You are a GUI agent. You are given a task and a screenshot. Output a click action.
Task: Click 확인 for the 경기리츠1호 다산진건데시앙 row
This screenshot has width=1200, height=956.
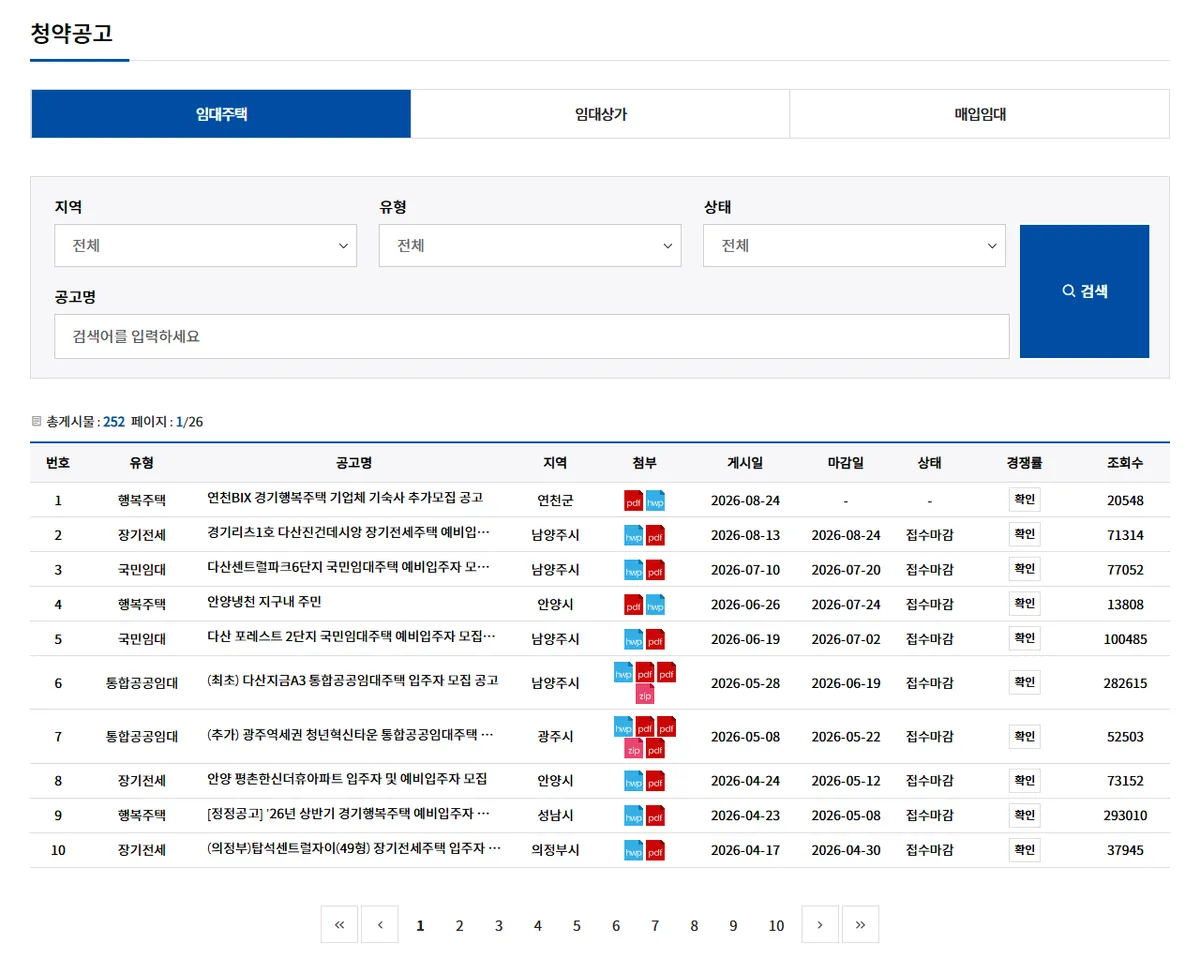pos(1024,534)
